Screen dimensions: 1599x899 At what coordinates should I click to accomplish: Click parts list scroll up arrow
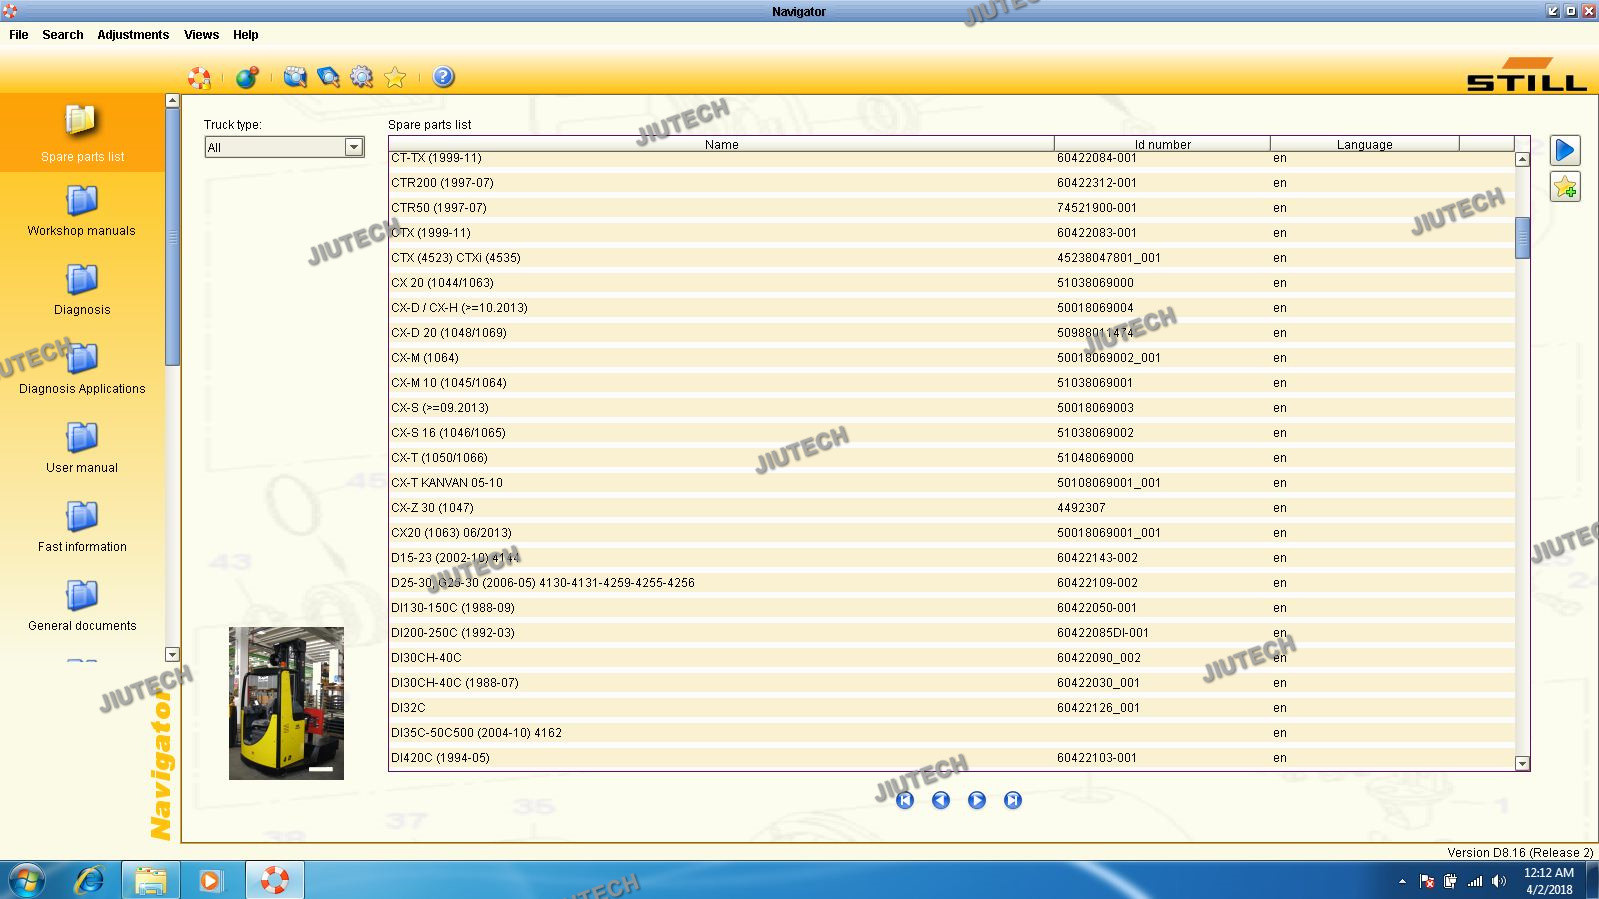coord(1522,159)
